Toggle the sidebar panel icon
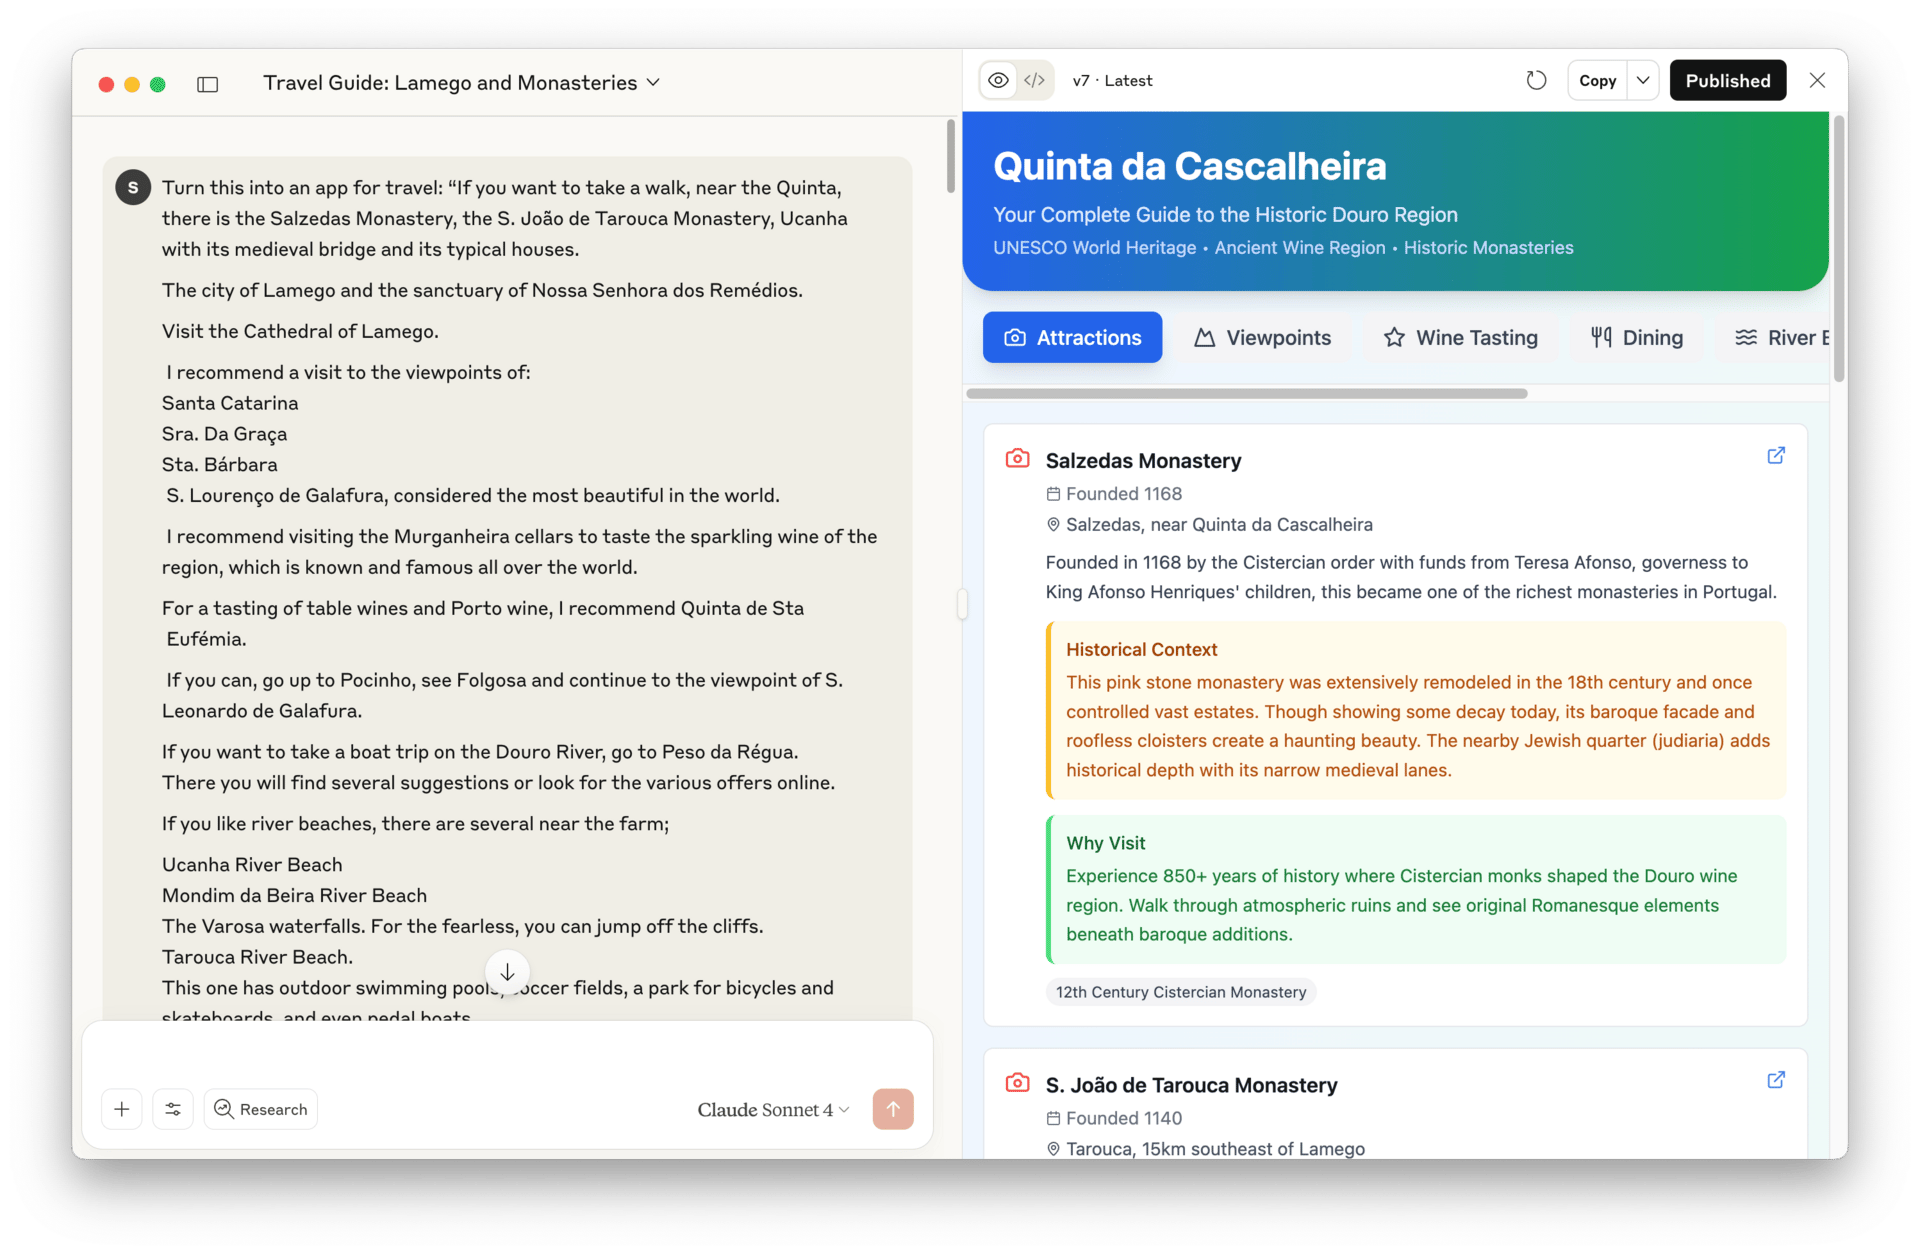Screen dimensions: 1920x1254 click(208, 84)
